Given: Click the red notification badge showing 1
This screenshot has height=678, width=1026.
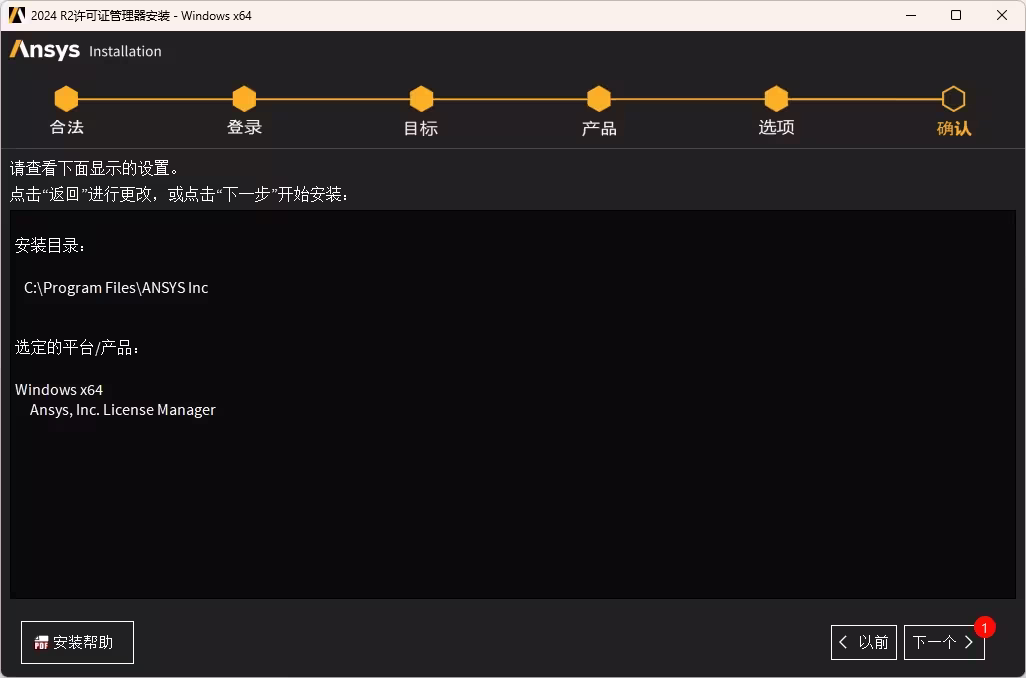Looking at the screenshot, I should pyautogui.click(x=984, y=628).
